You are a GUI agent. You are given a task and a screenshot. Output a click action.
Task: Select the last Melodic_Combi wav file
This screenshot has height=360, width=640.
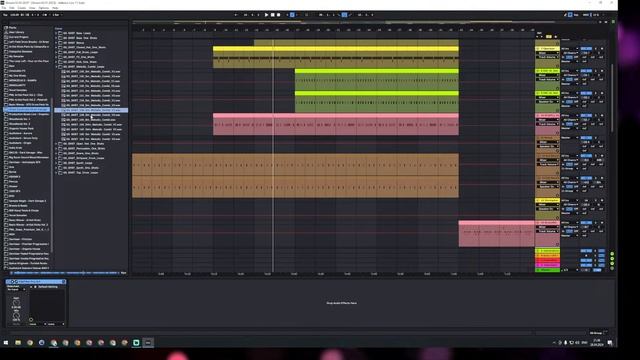[91, 139]
